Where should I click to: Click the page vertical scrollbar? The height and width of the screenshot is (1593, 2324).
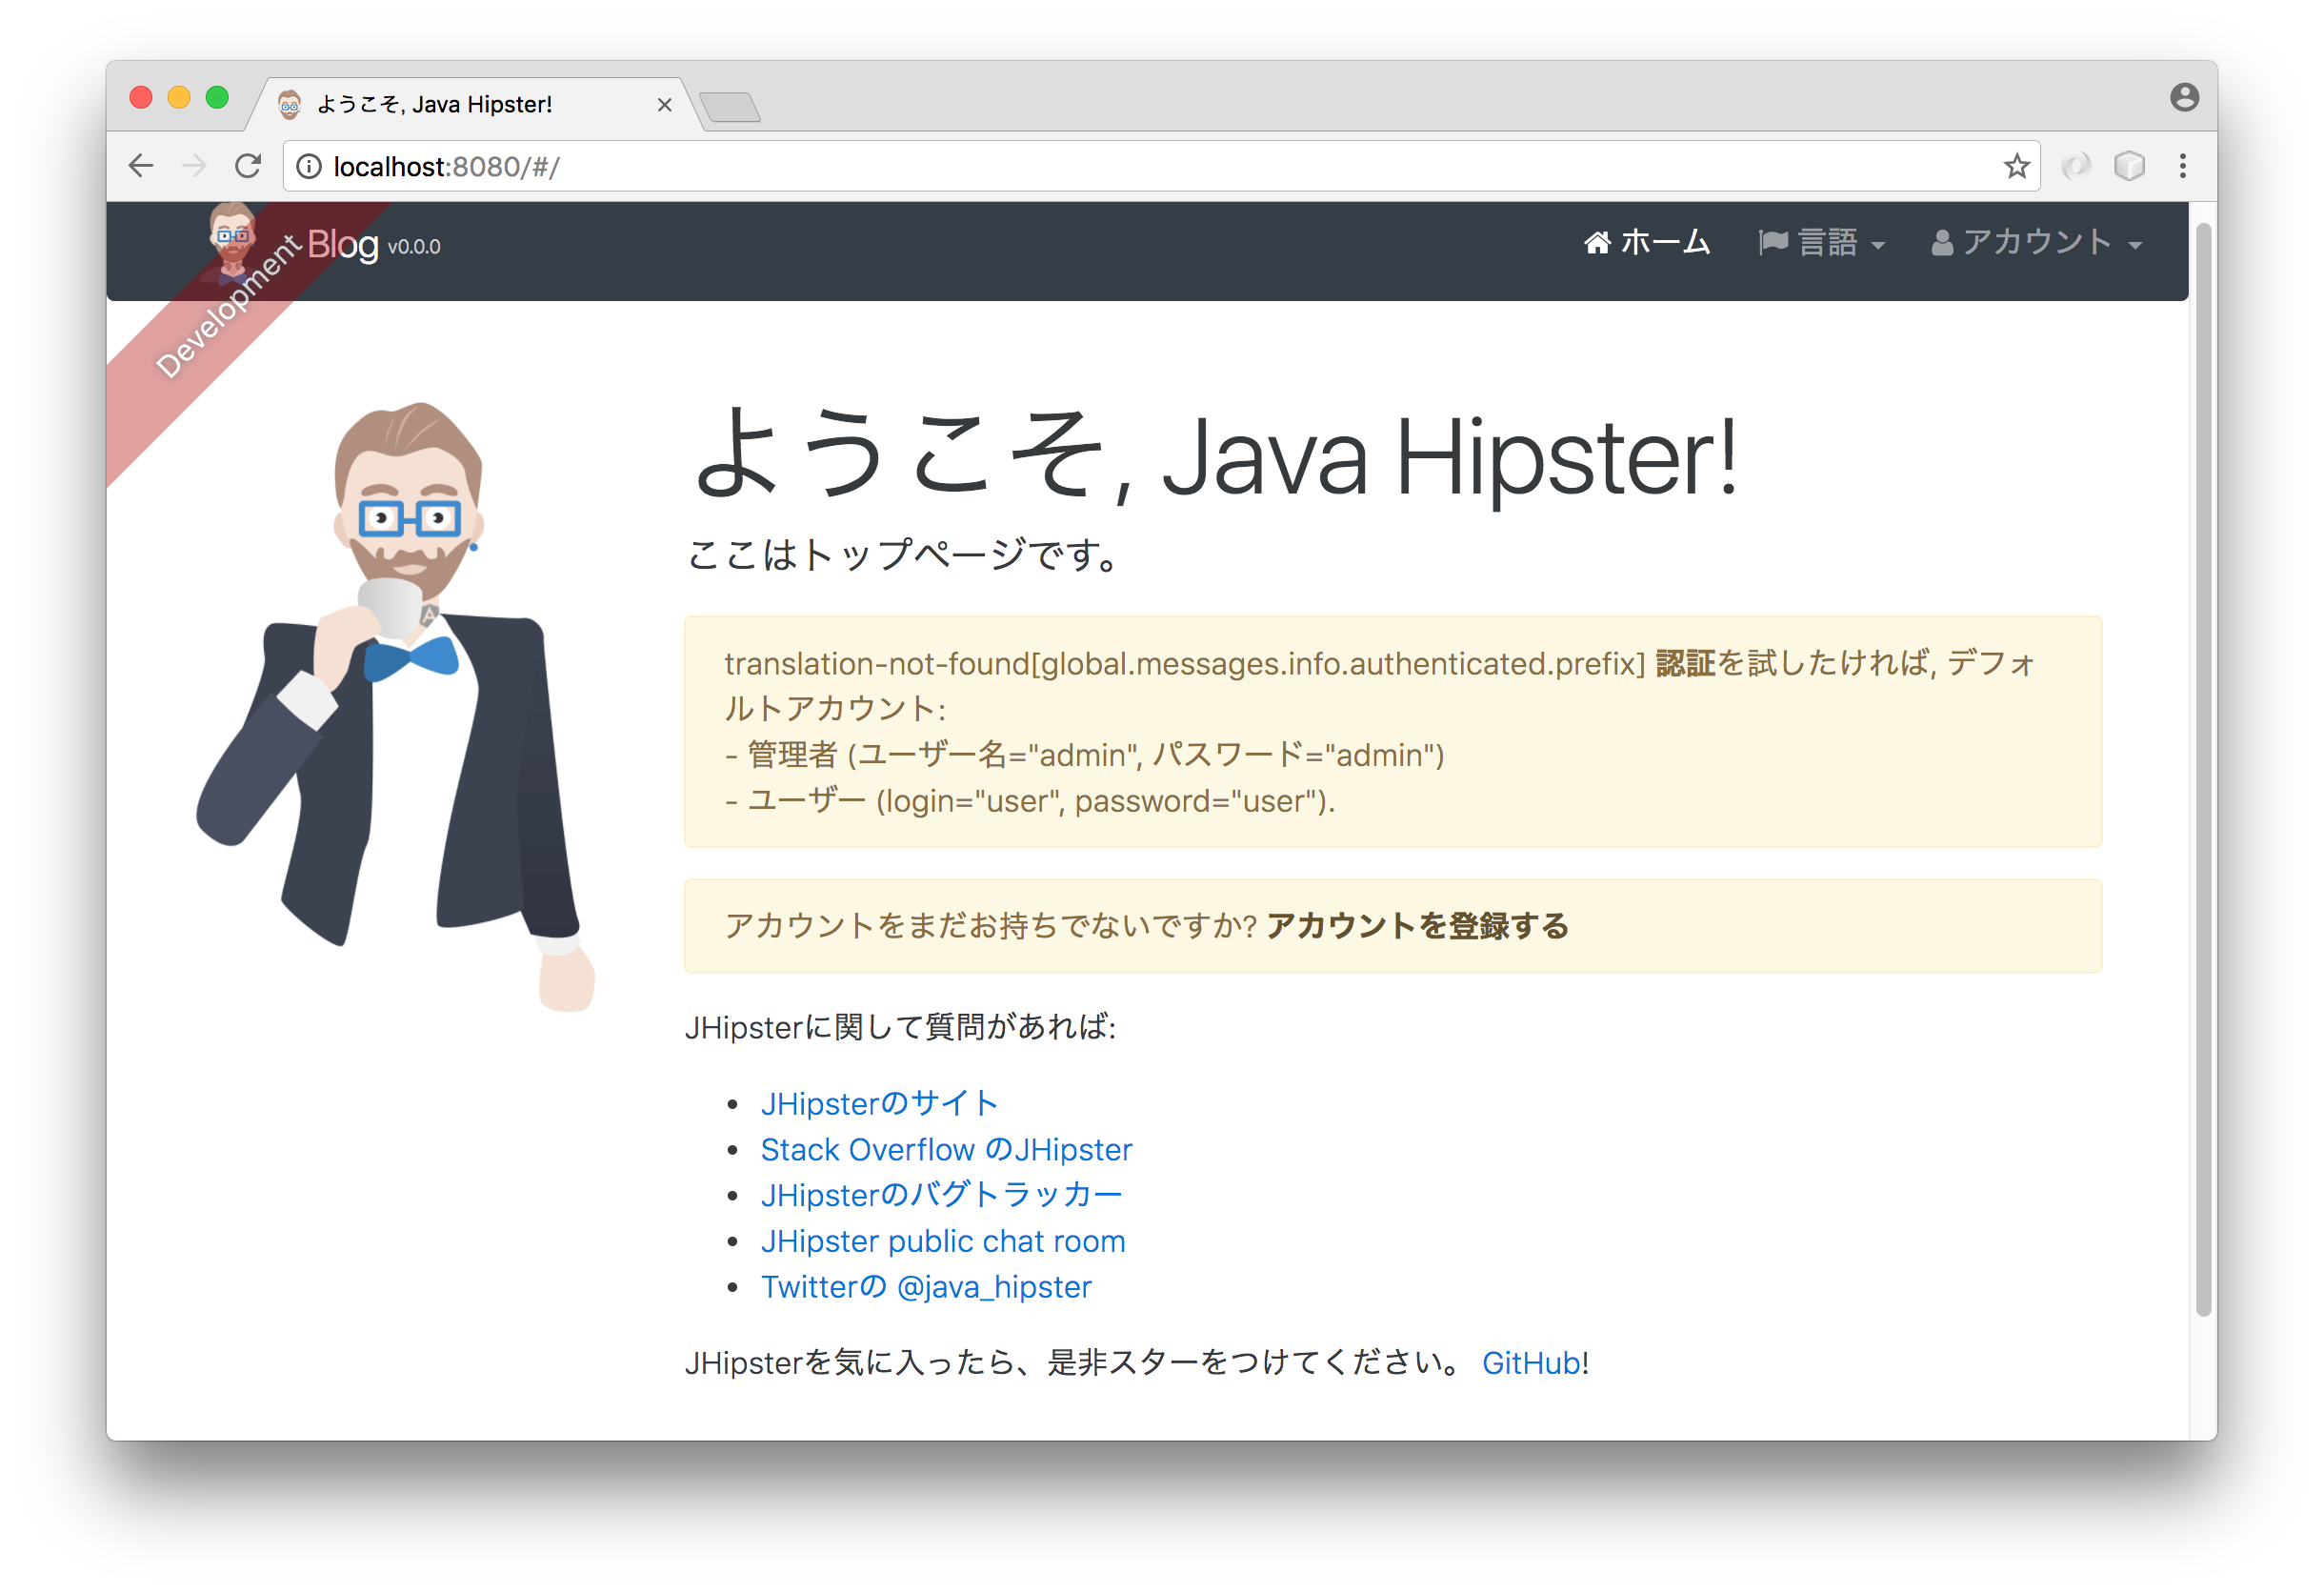click(x=2203, y=770)
